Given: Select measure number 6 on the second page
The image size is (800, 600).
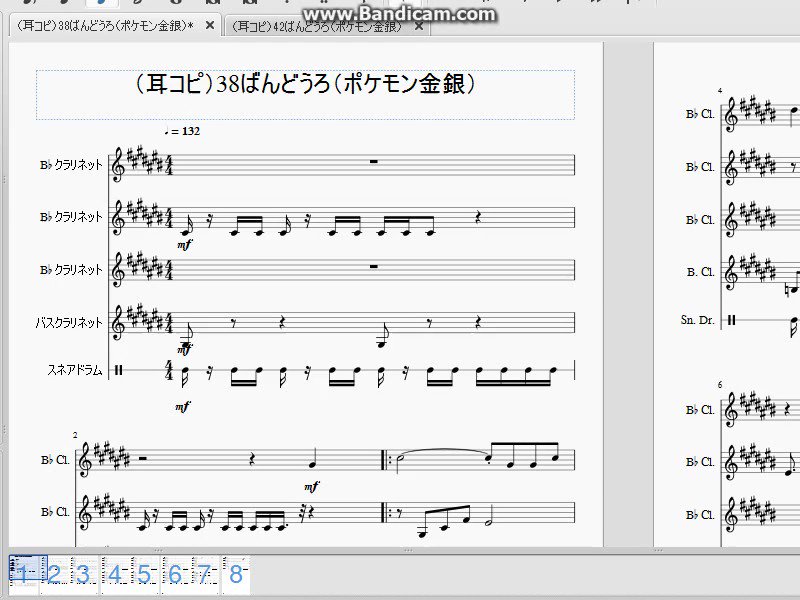Looking at the screenshot, I should (x=720, y=385).
